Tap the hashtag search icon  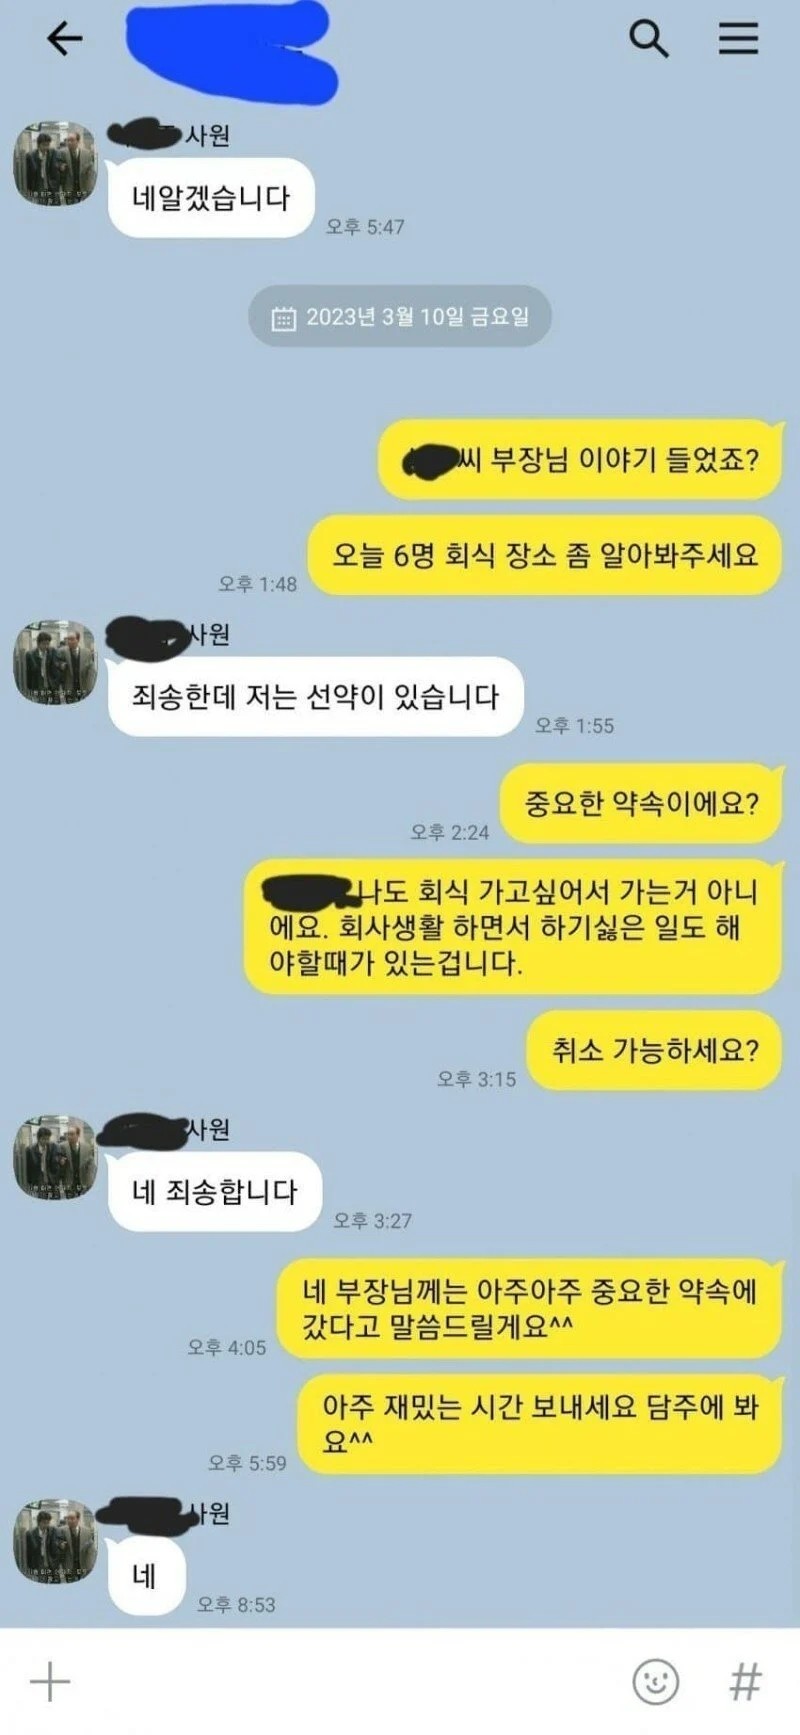[746, 1681]
